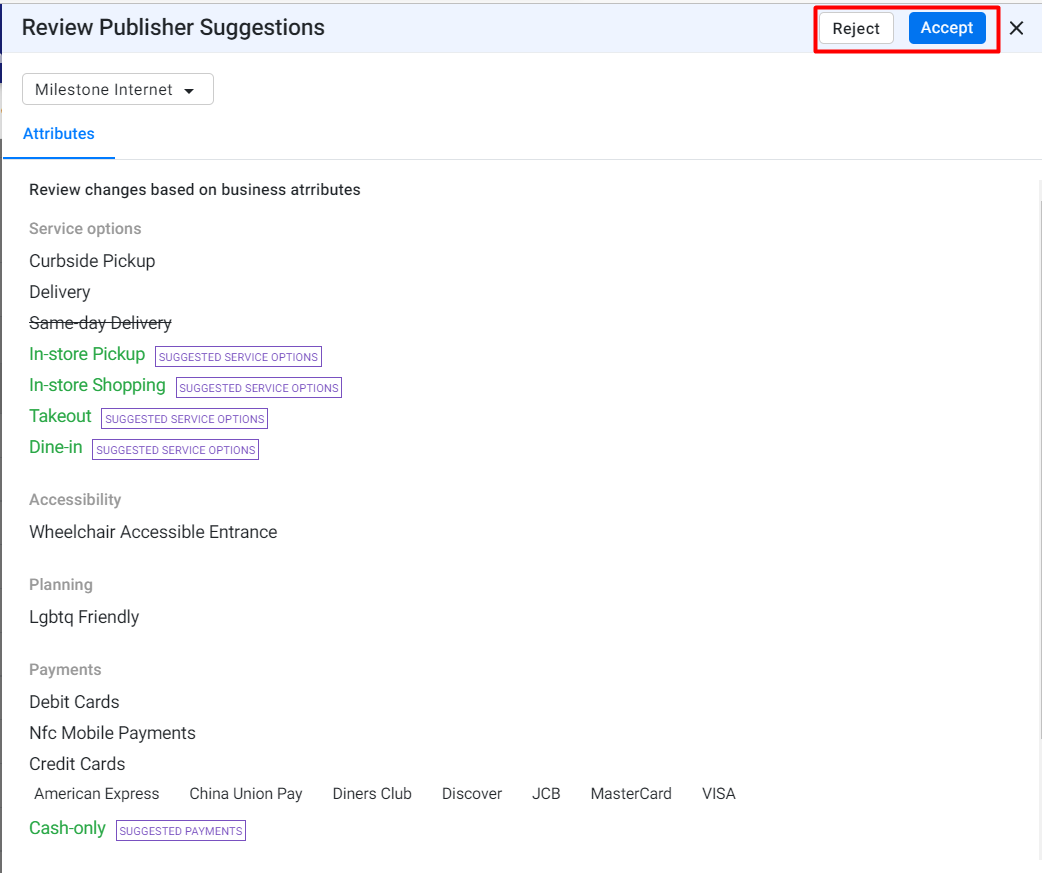Select the Lgbtq Friendly attribute
This screenshot has width=1042, height=873.
[84, 617]
